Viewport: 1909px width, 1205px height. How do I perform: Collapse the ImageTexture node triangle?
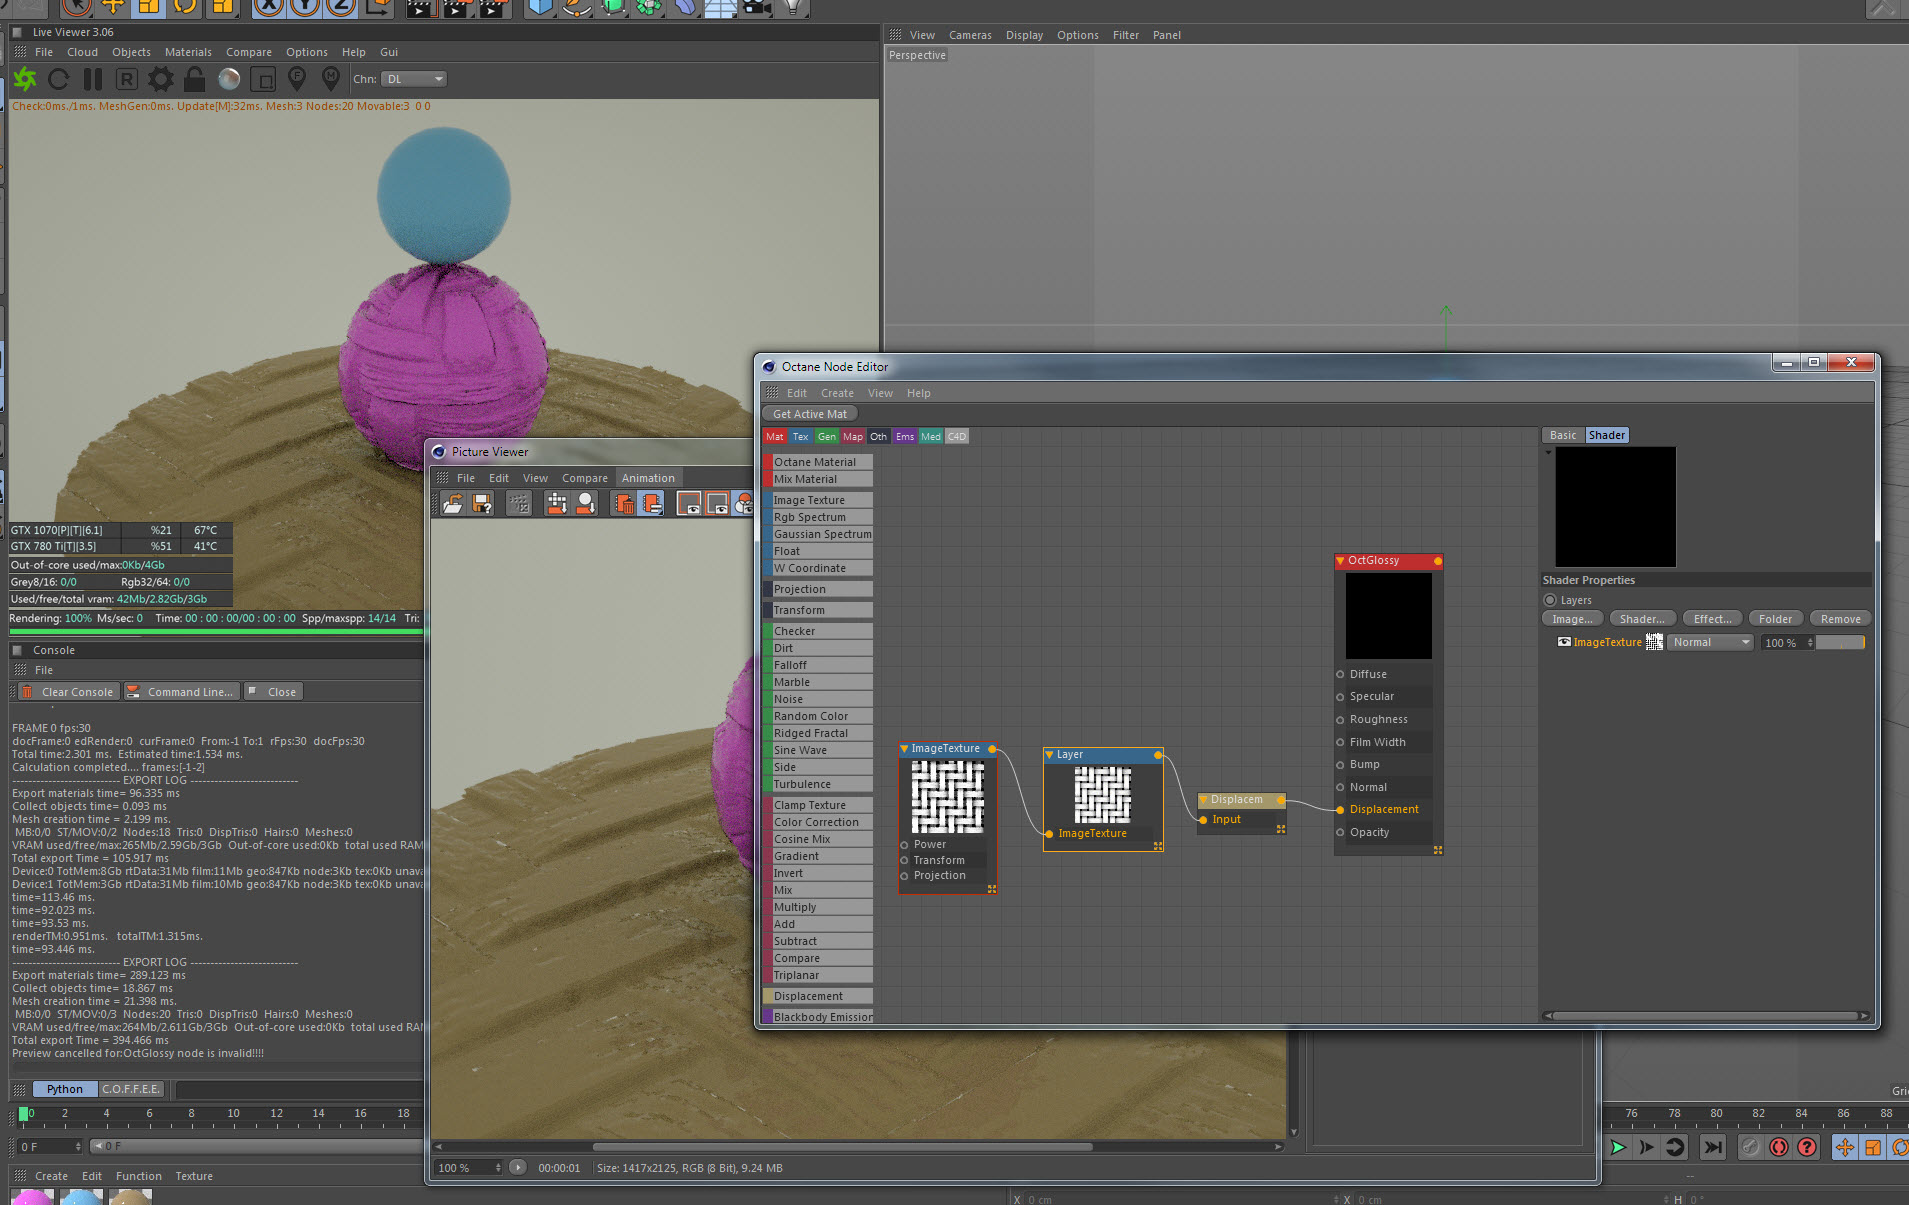click(905, 749)
